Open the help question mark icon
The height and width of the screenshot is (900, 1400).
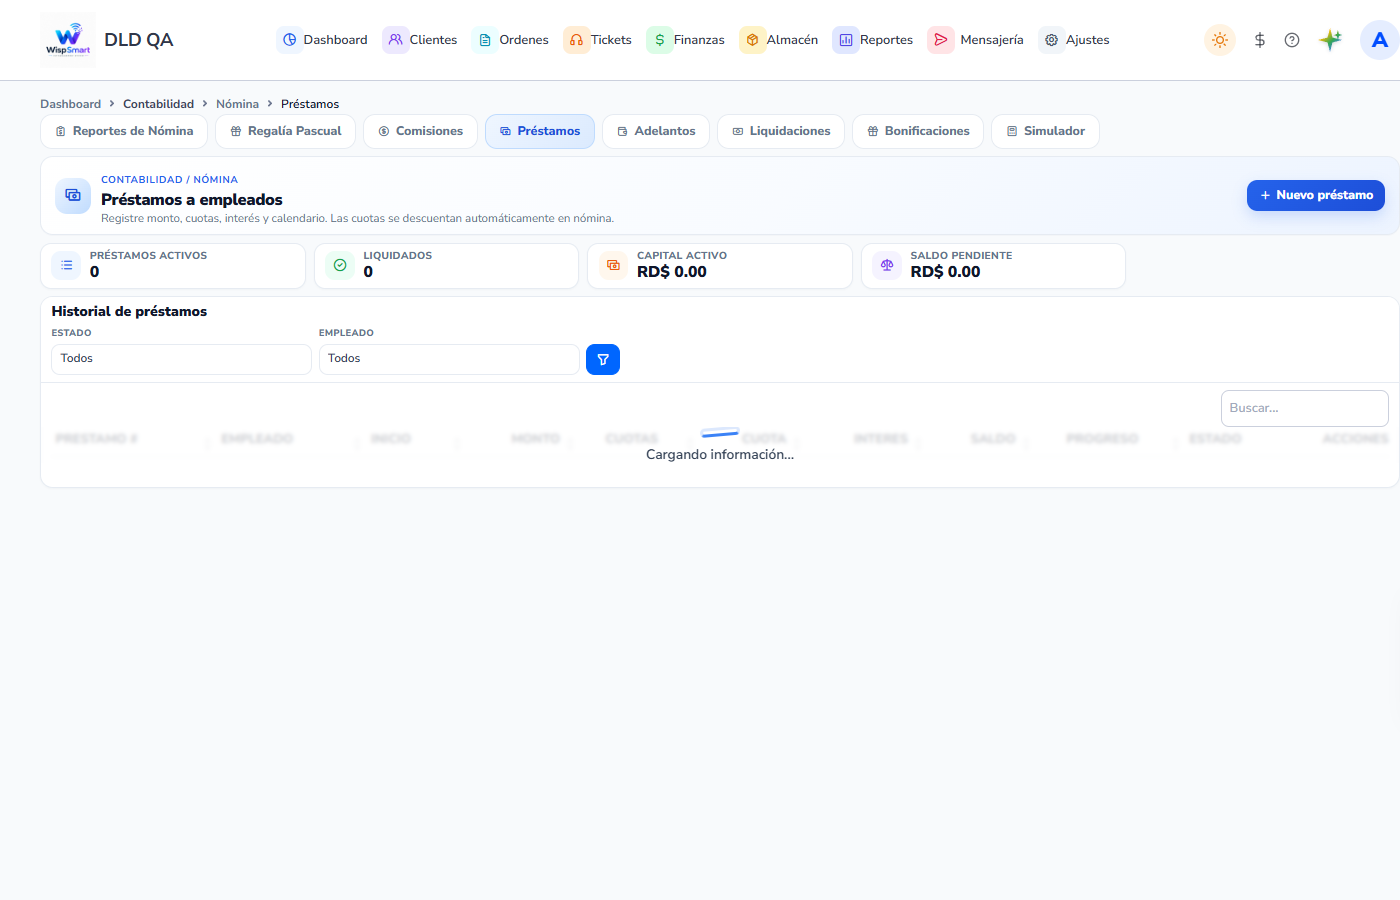(x=1292, y=40)
